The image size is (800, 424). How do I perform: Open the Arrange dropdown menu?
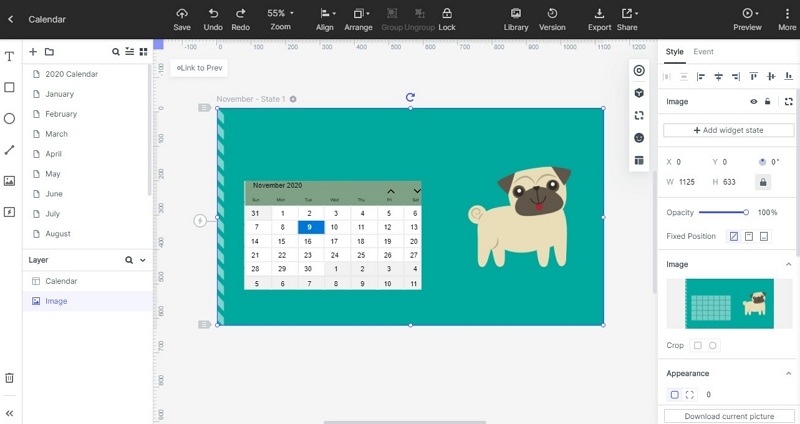tap(358, 20)
